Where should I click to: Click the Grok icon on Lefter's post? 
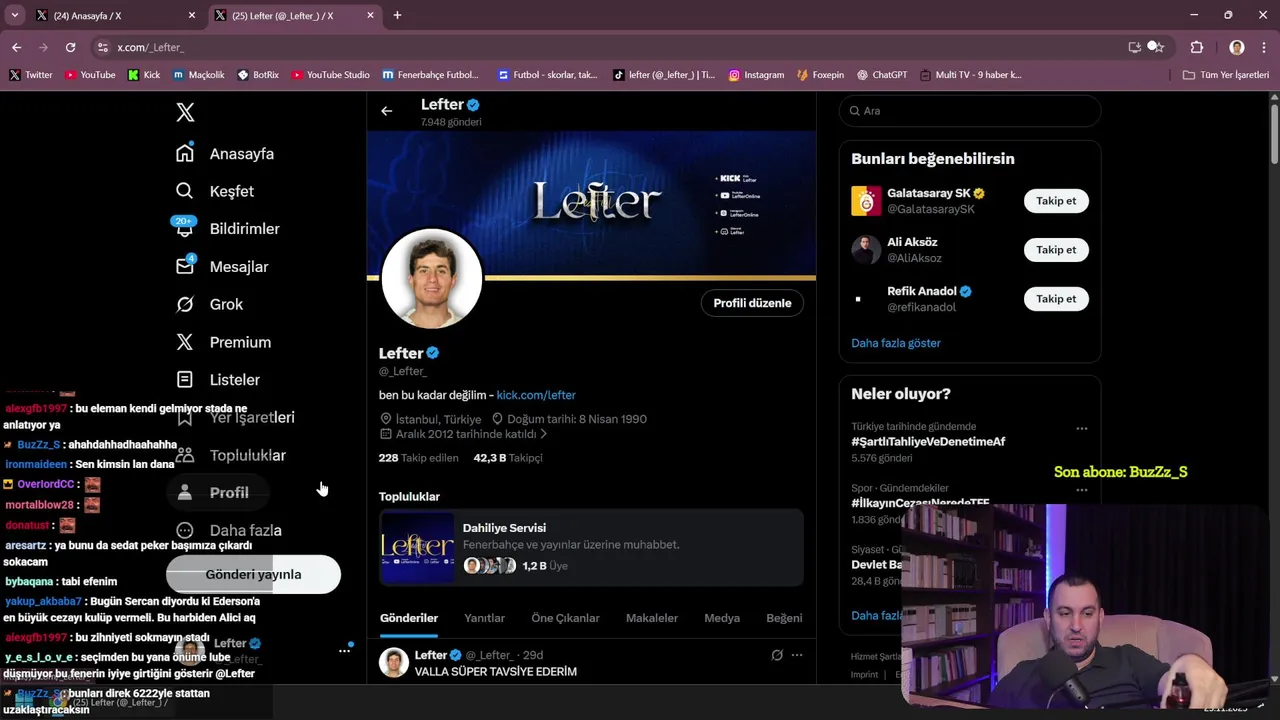click(x=777, y=655)
